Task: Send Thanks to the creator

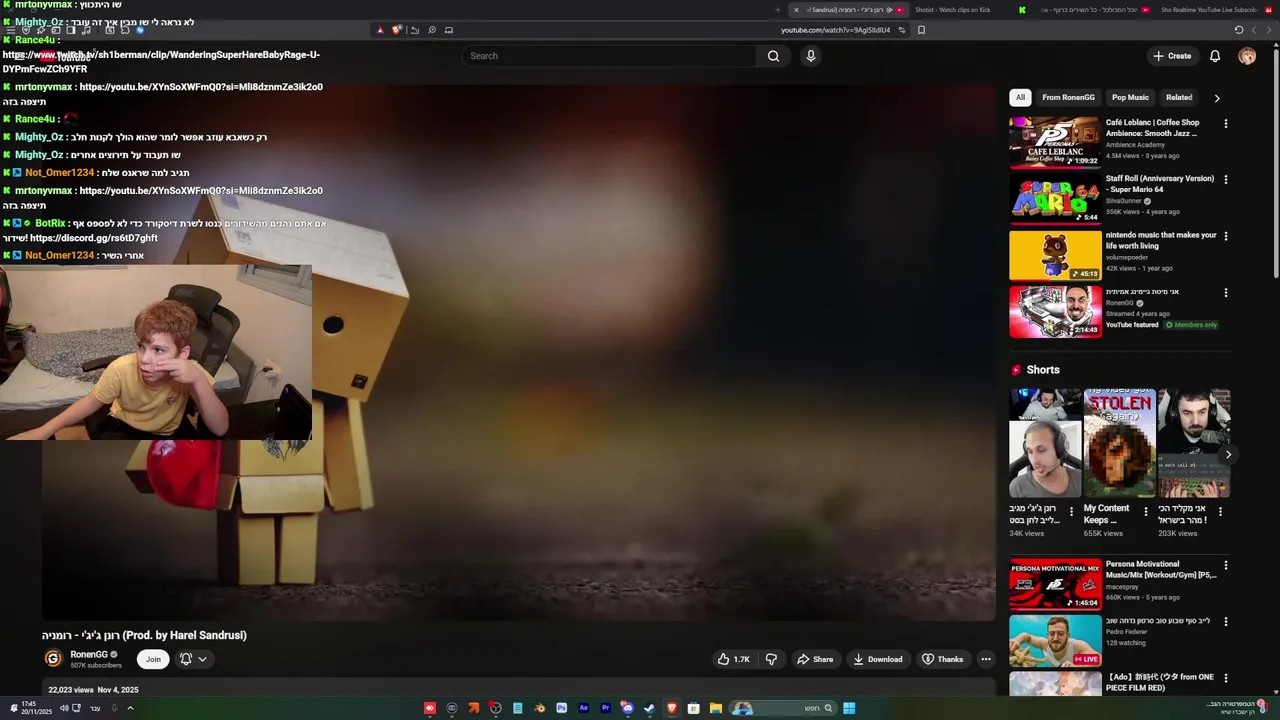Action: 943,659
